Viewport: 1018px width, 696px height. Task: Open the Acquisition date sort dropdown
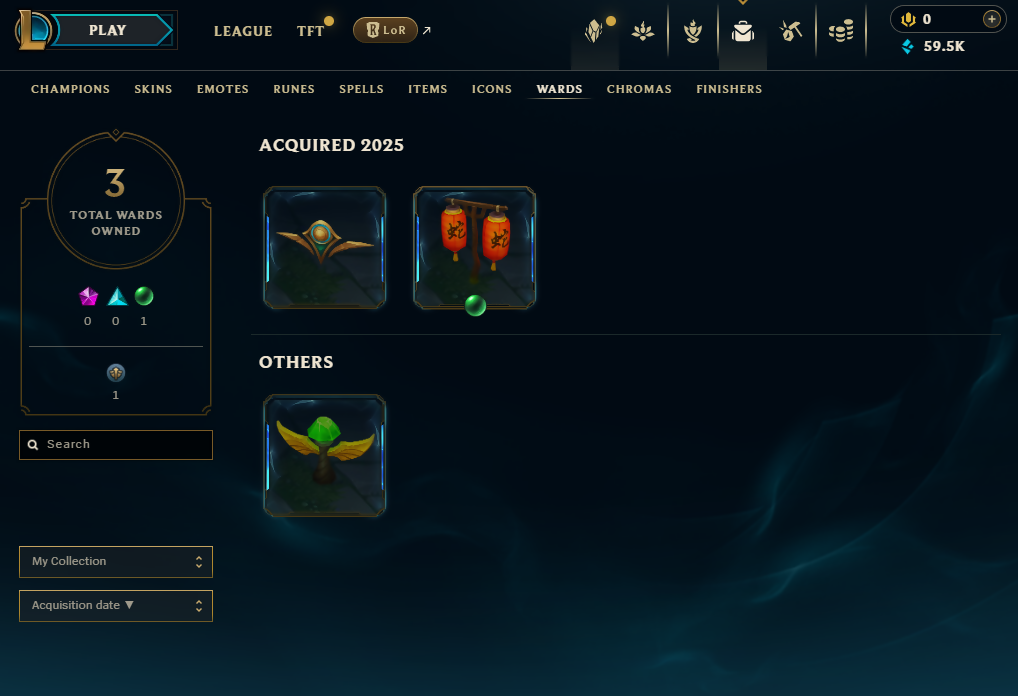point(116,606)
